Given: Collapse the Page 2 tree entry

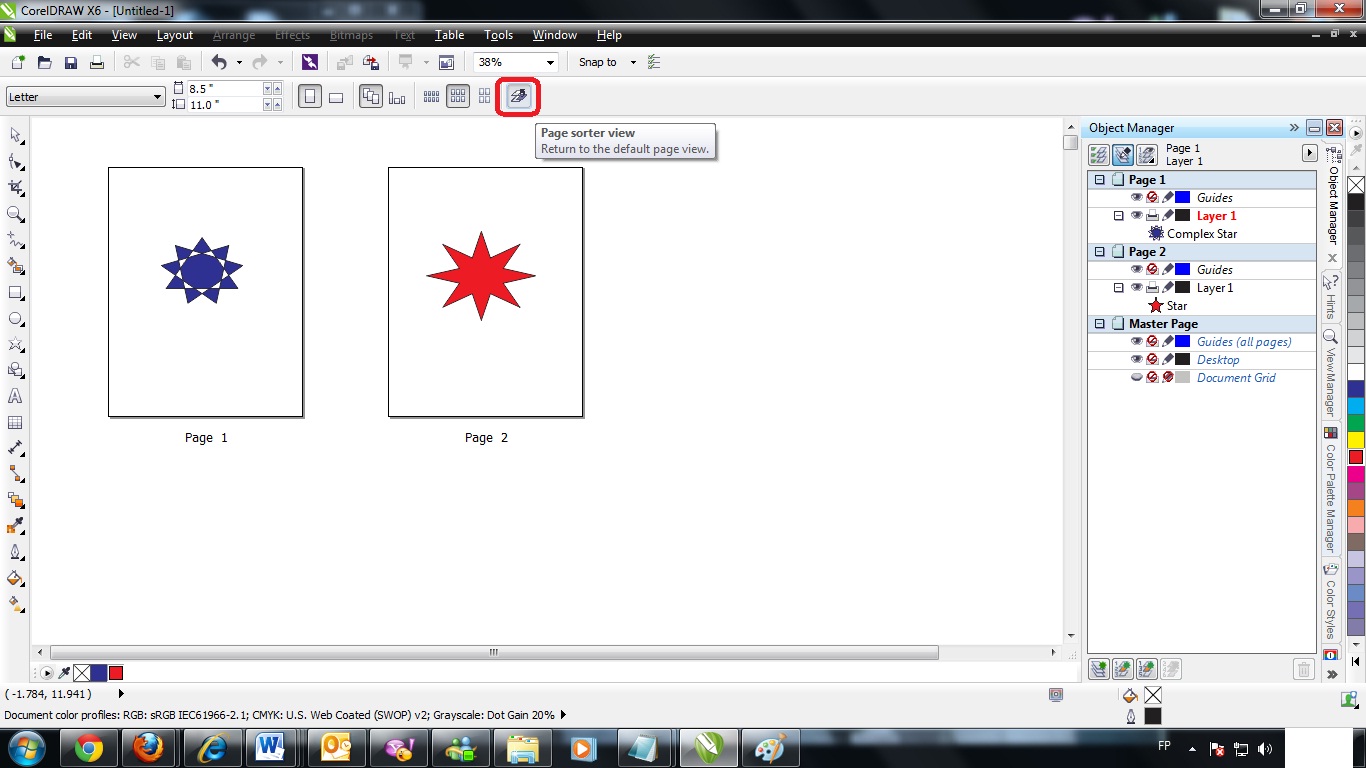Looking at the screenshot, I should (1099, 251).
